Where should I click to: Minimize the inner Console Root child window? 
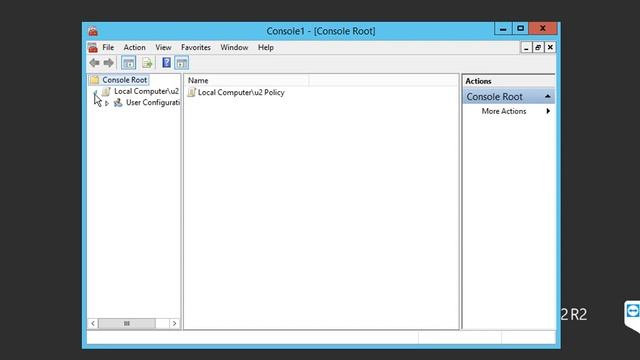click(526, 48)
